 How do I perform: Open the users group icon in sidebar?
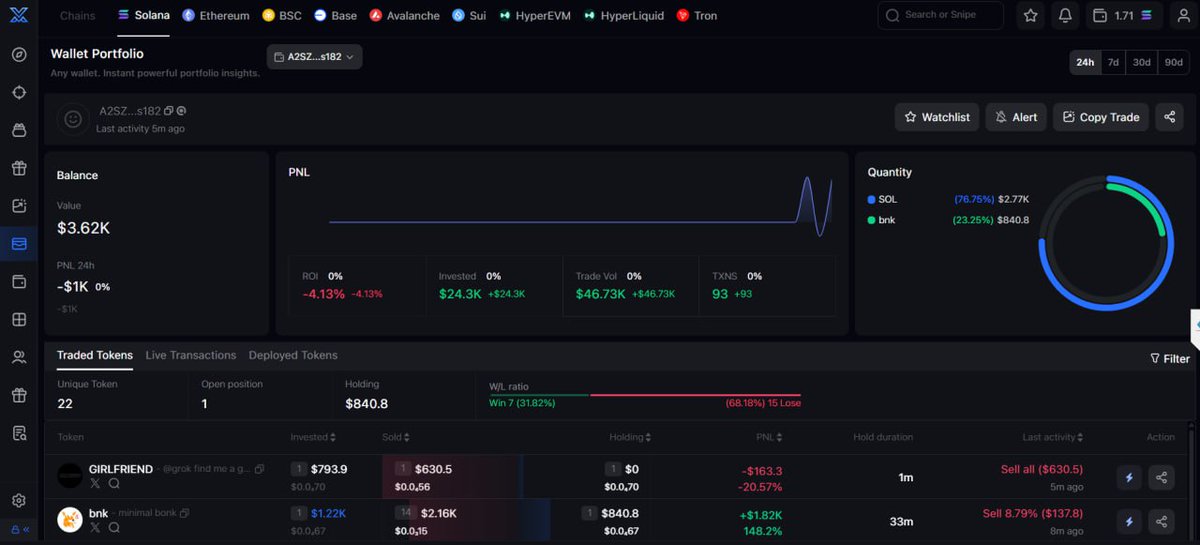click(19, 357)
